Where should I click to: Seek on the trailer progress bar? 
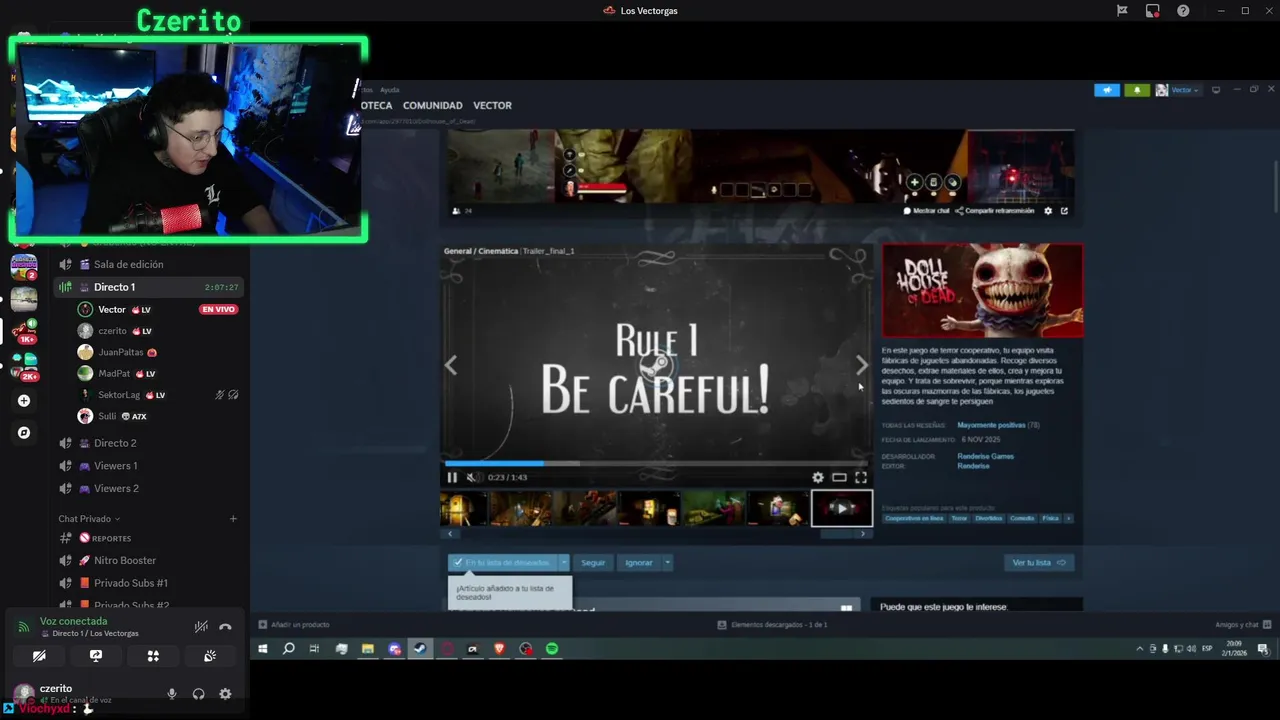[x=657, y=463]
